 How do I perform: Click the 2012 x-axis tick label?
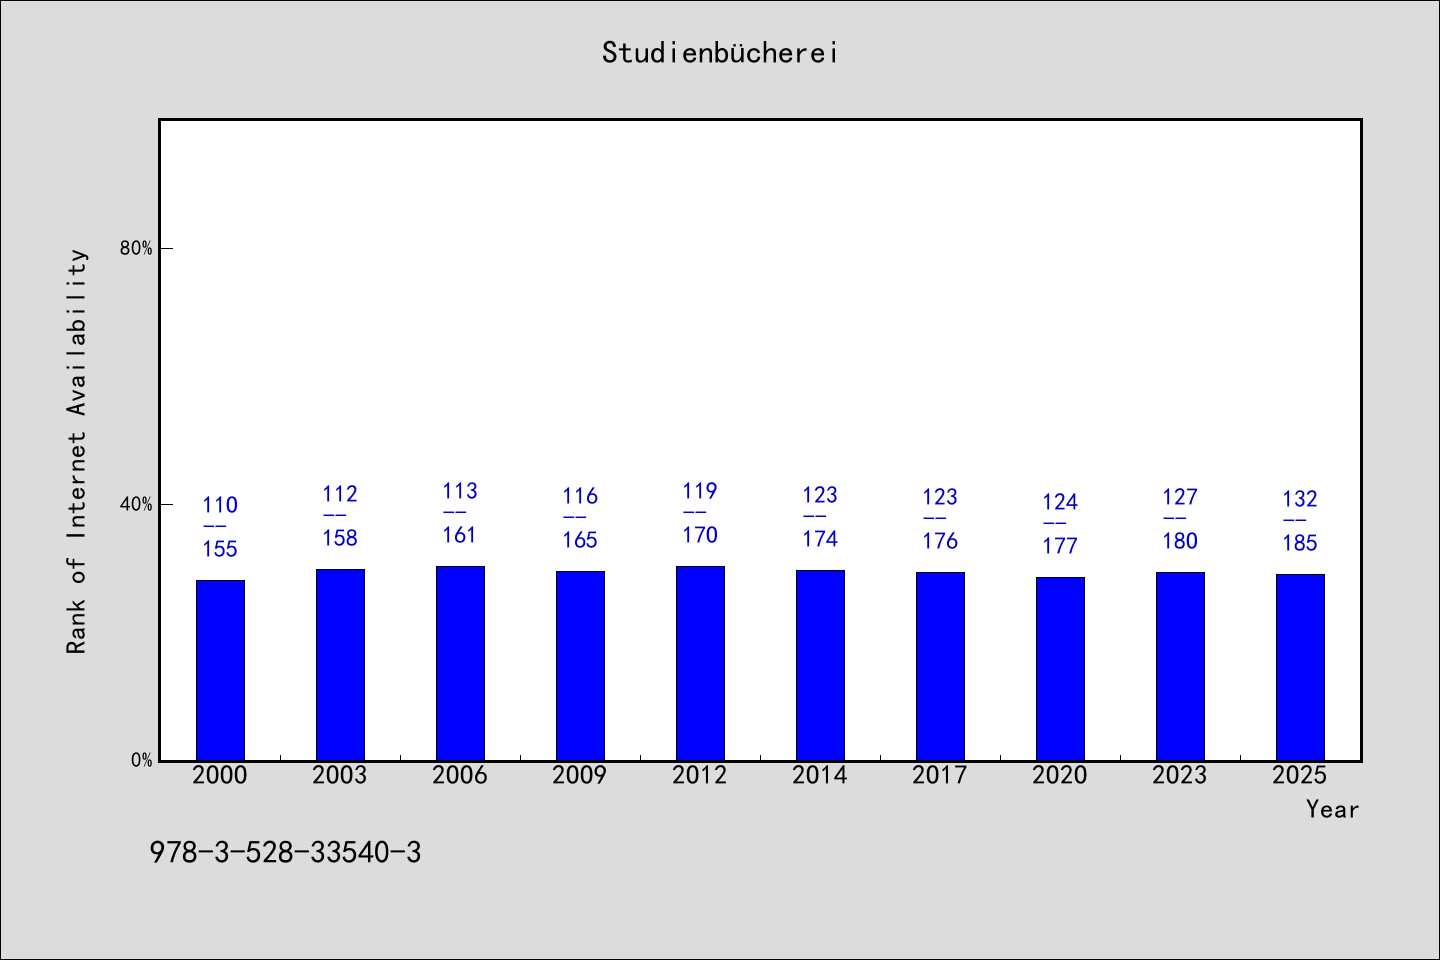click(700, 775)
